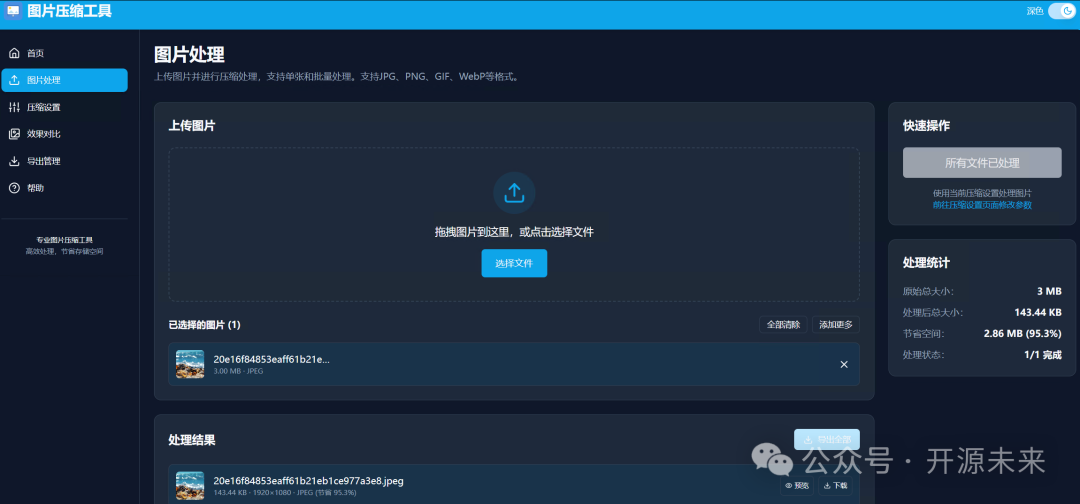This screenshot has height=504, width=1080.
Task: Click the 拖拽图片到这里，或点击选择文件 text
Action: [x=514, y=232]
